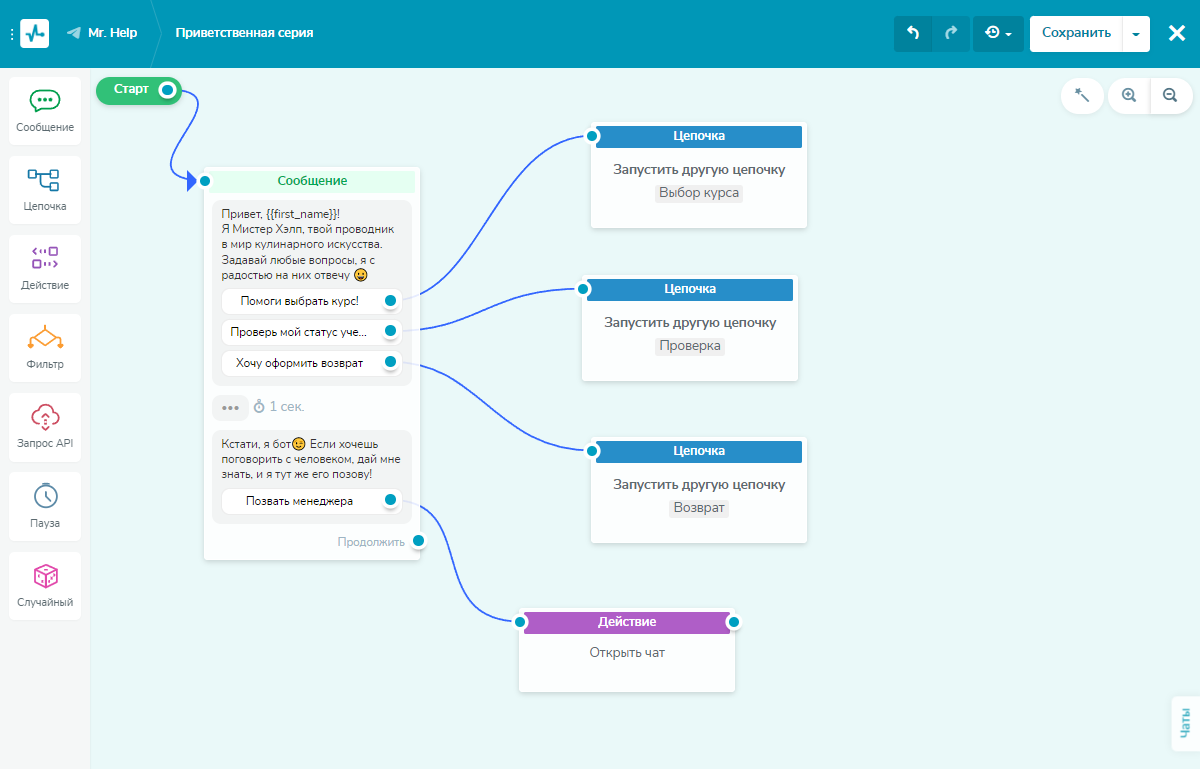The height and width of the screenshot is (769, 1200).
Task: Click the Возврат chain tag
Action: click(699, 508)
